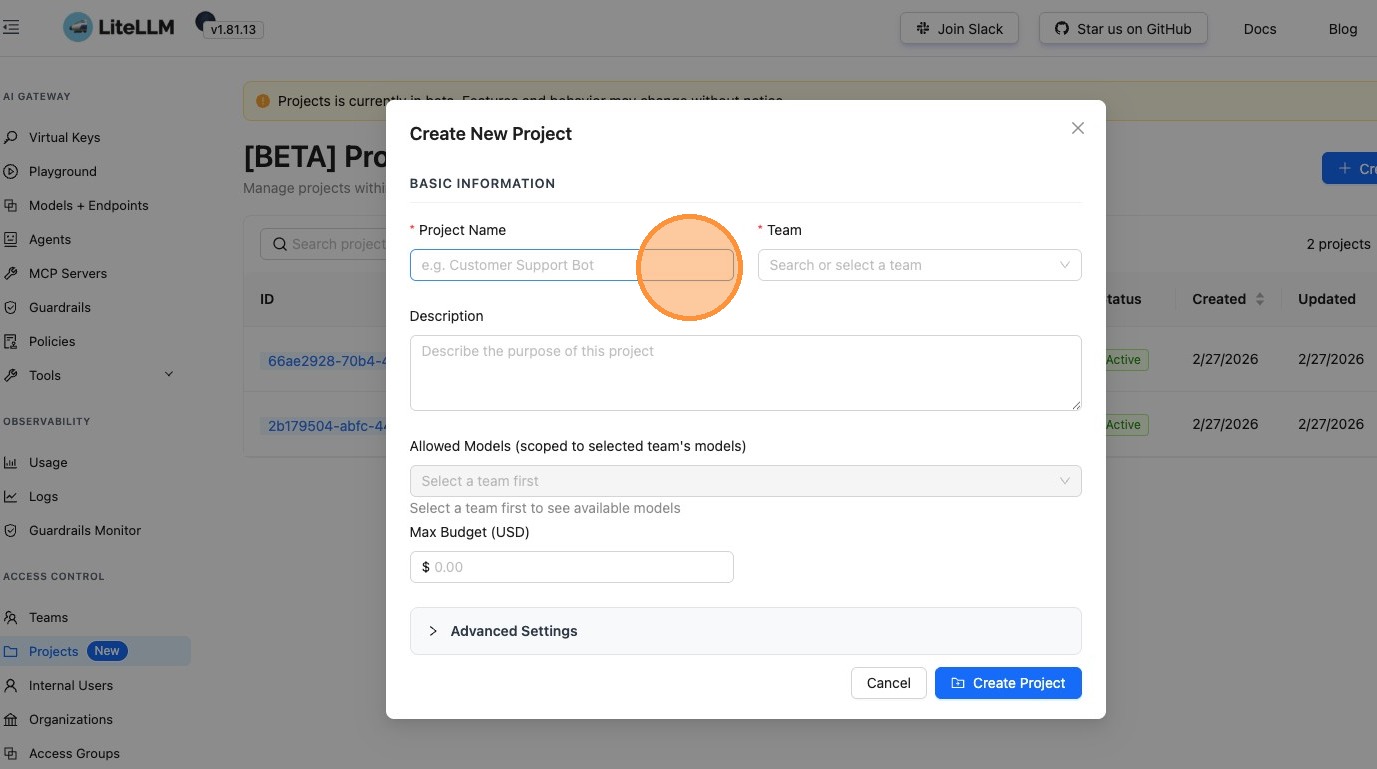Click the Organizations building icon

click(x=11, y=719)
